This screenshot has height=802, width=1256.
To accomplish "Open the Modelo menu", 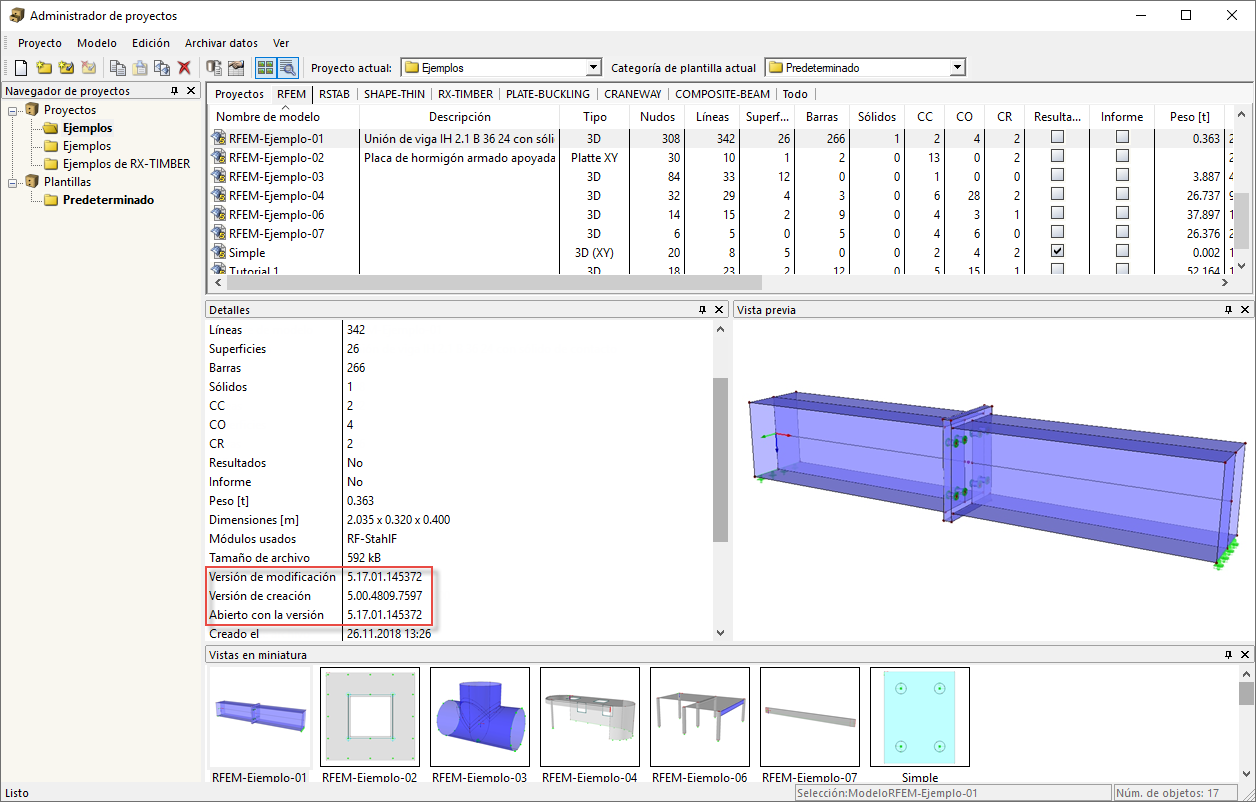I will coord(97,43).
